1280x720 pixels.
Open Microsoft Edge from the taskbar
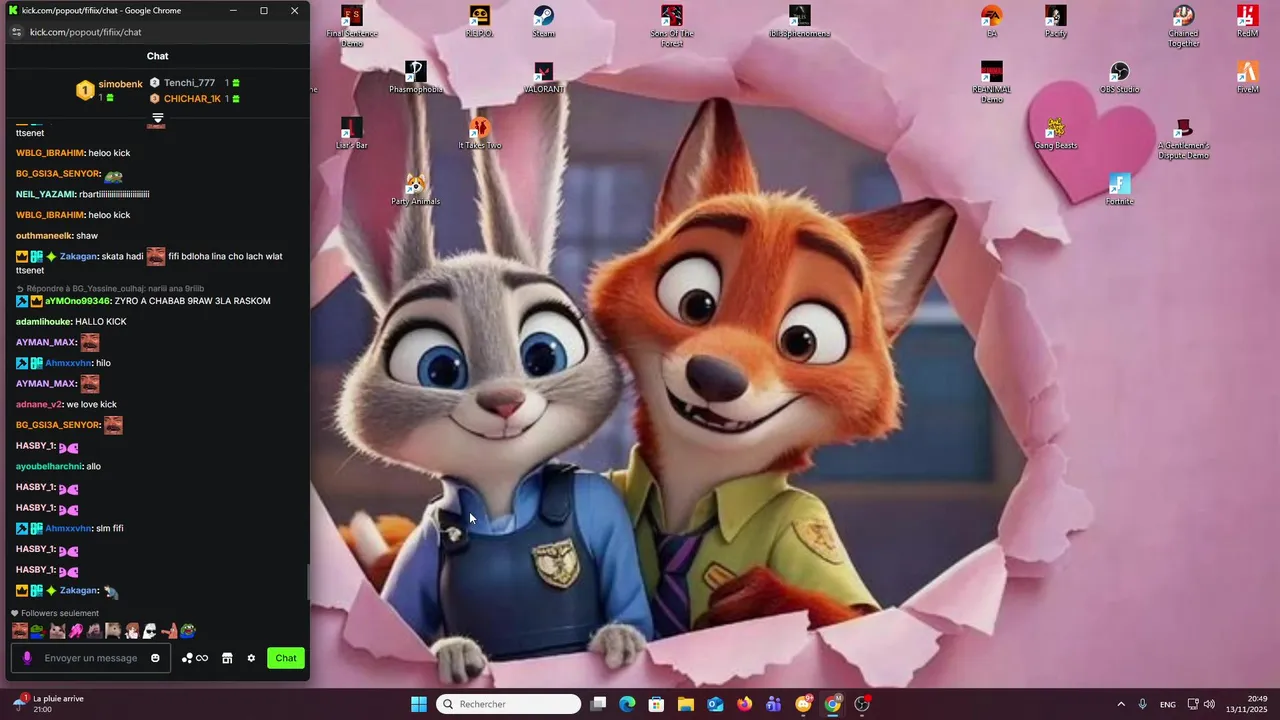pyautogui.click(x=627, y=704)
